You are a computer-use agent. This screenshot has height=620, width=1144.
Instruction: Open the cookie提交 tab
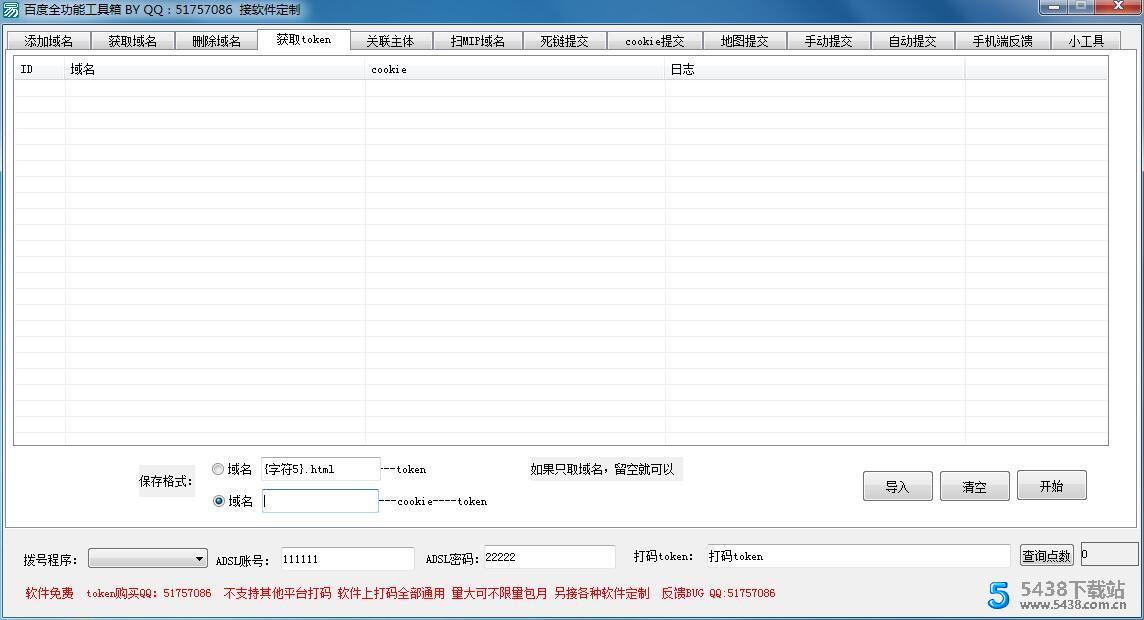(654, 41)
